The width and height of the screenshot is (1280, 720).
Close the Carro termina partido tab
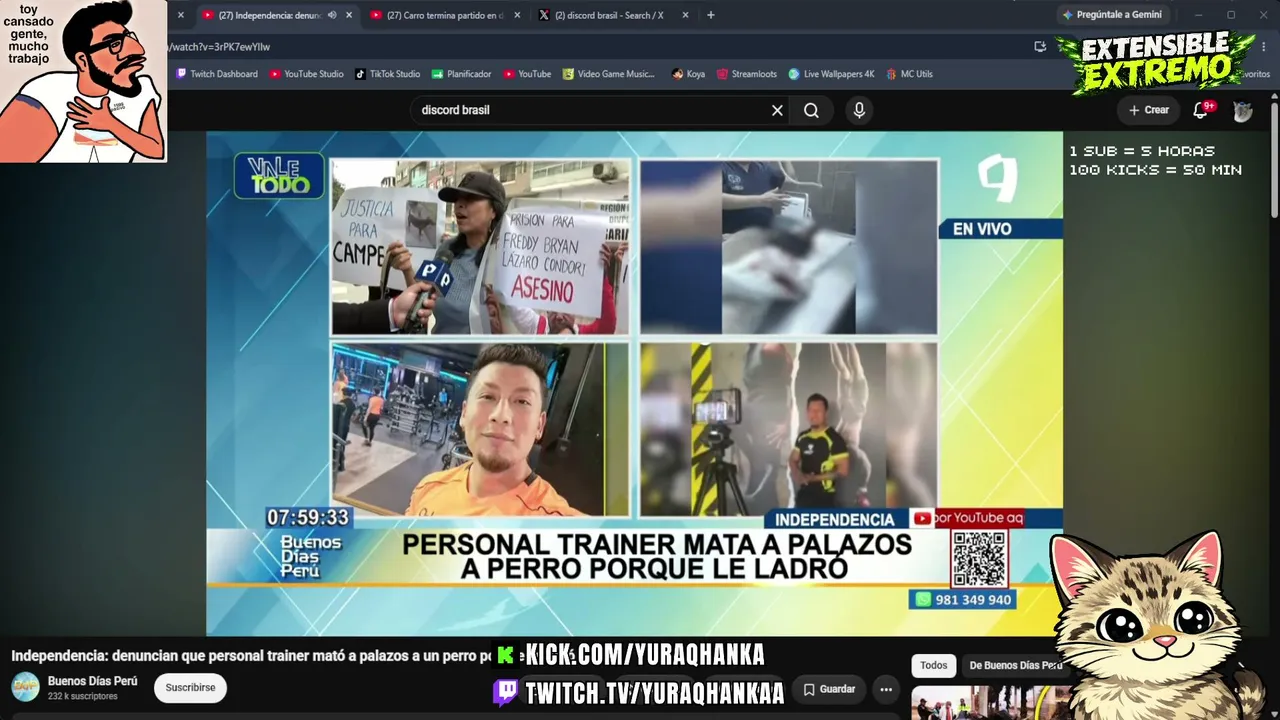click(517, 15)
